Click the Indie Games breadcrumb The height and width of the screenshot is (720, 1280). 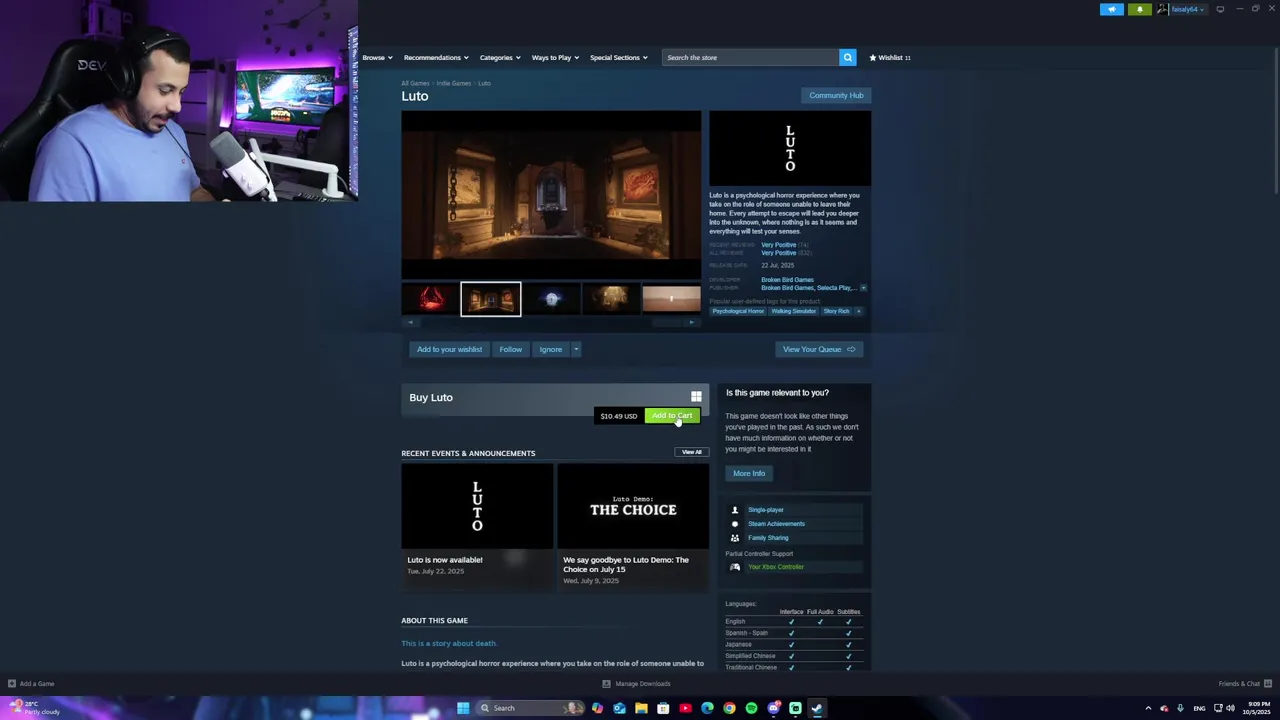click(453, 83)
